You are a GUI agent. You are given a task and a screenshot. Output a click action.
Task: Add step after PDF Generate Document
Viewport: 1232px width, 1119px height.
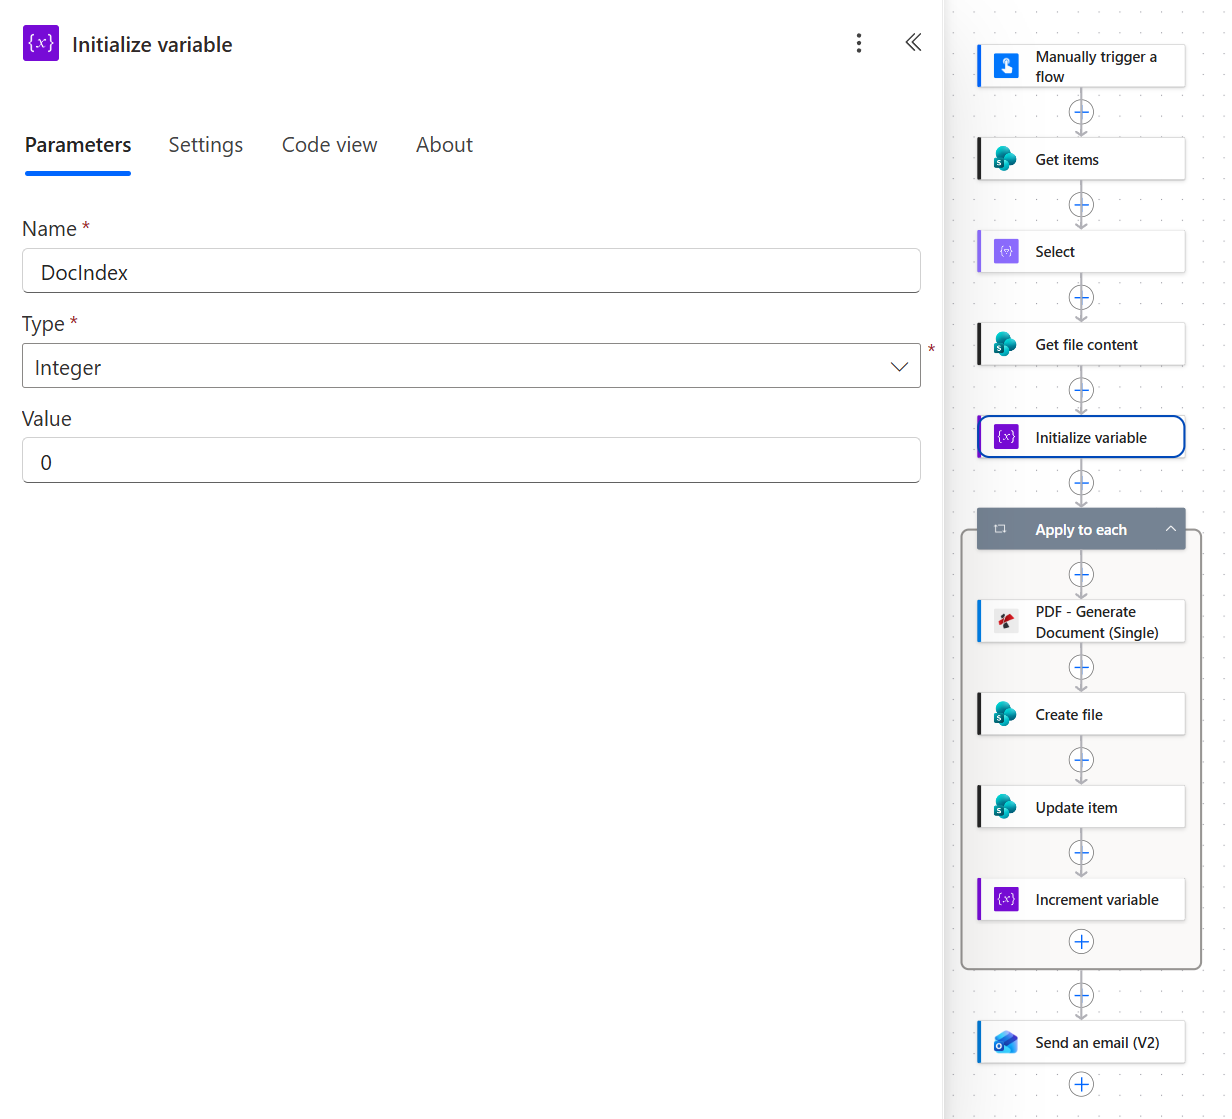tap(1081, 667)
